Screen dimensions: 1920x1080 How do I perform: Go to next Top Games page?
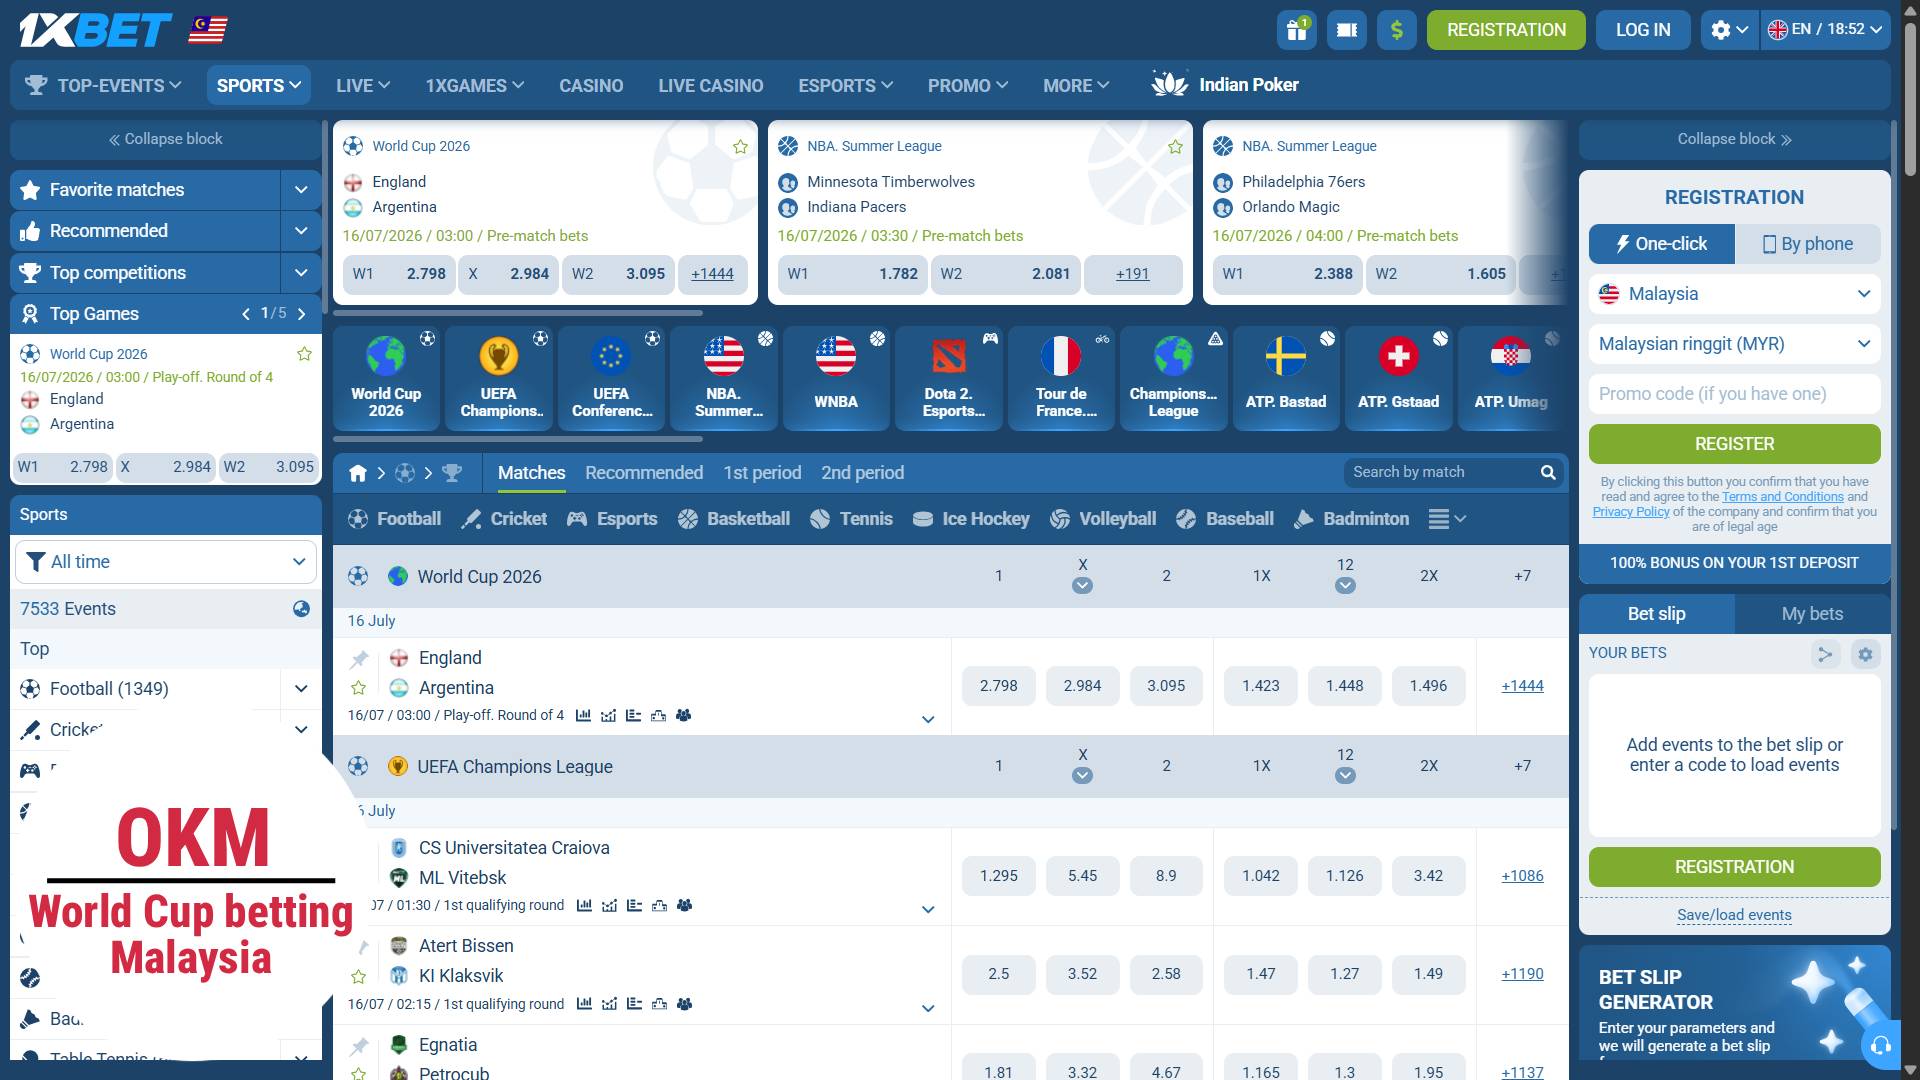click(301, 314)
